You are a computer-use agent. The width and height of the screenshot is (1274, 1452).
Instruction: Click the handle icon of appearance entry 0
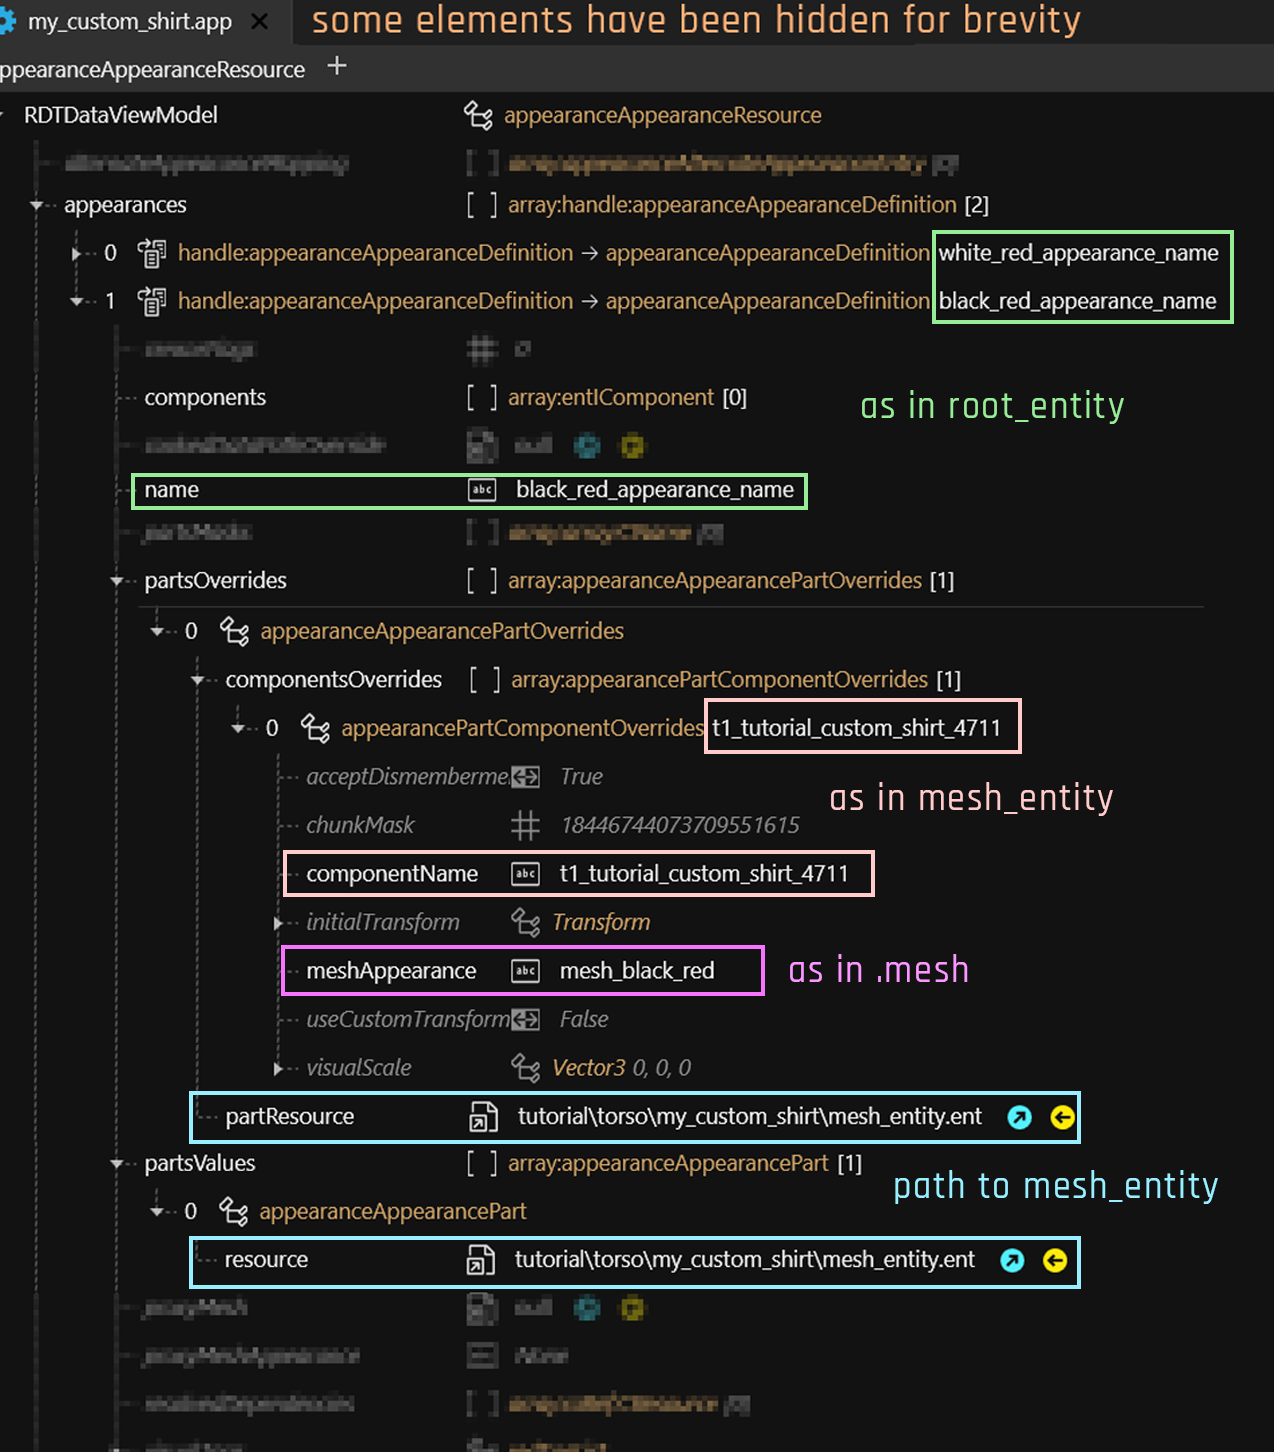[x=152, y=253]
